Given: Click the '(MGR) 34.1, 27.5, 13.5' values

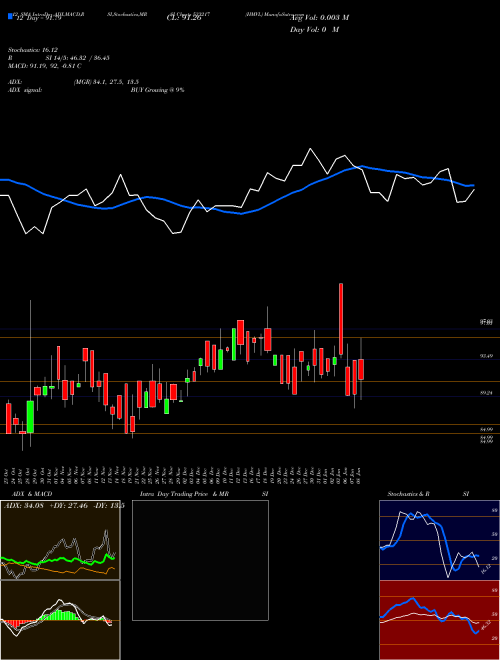Looking at the screenshot, I should pos(106,82).
